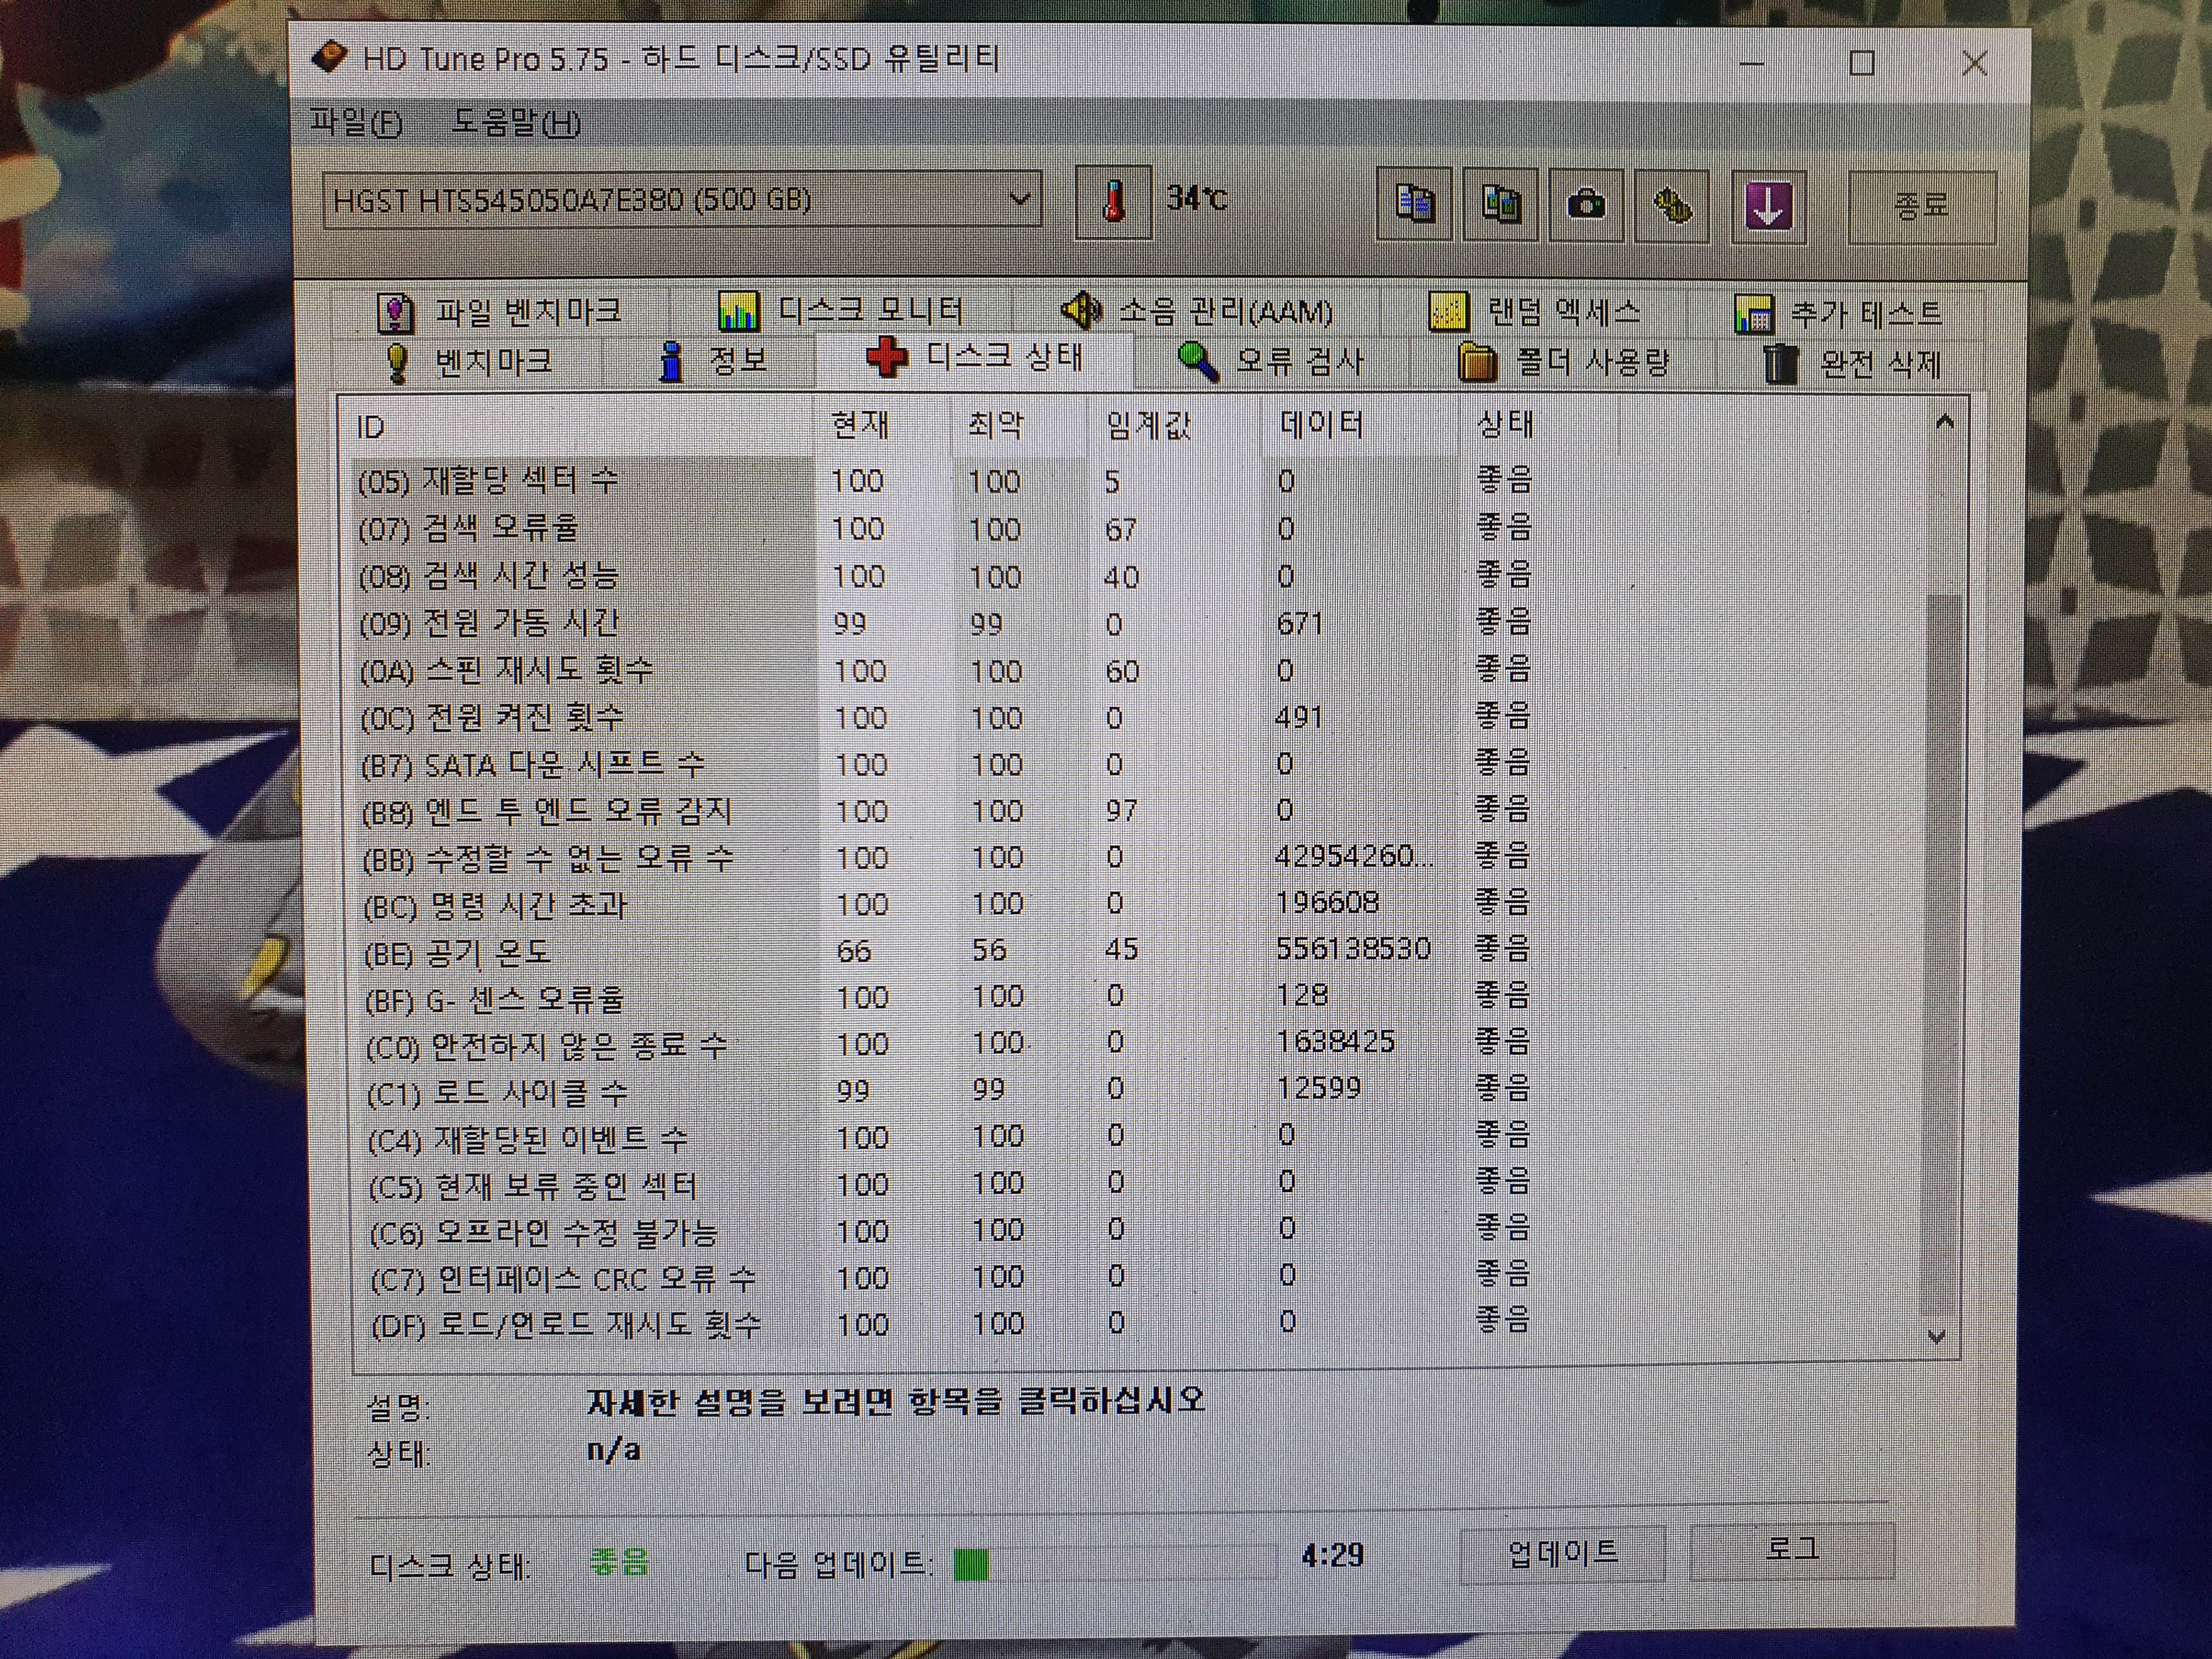This screenshot has width=2212, height=1659.
Task: Select the (BF) G-센스 오류율 row
Action: tap(947, 997)
